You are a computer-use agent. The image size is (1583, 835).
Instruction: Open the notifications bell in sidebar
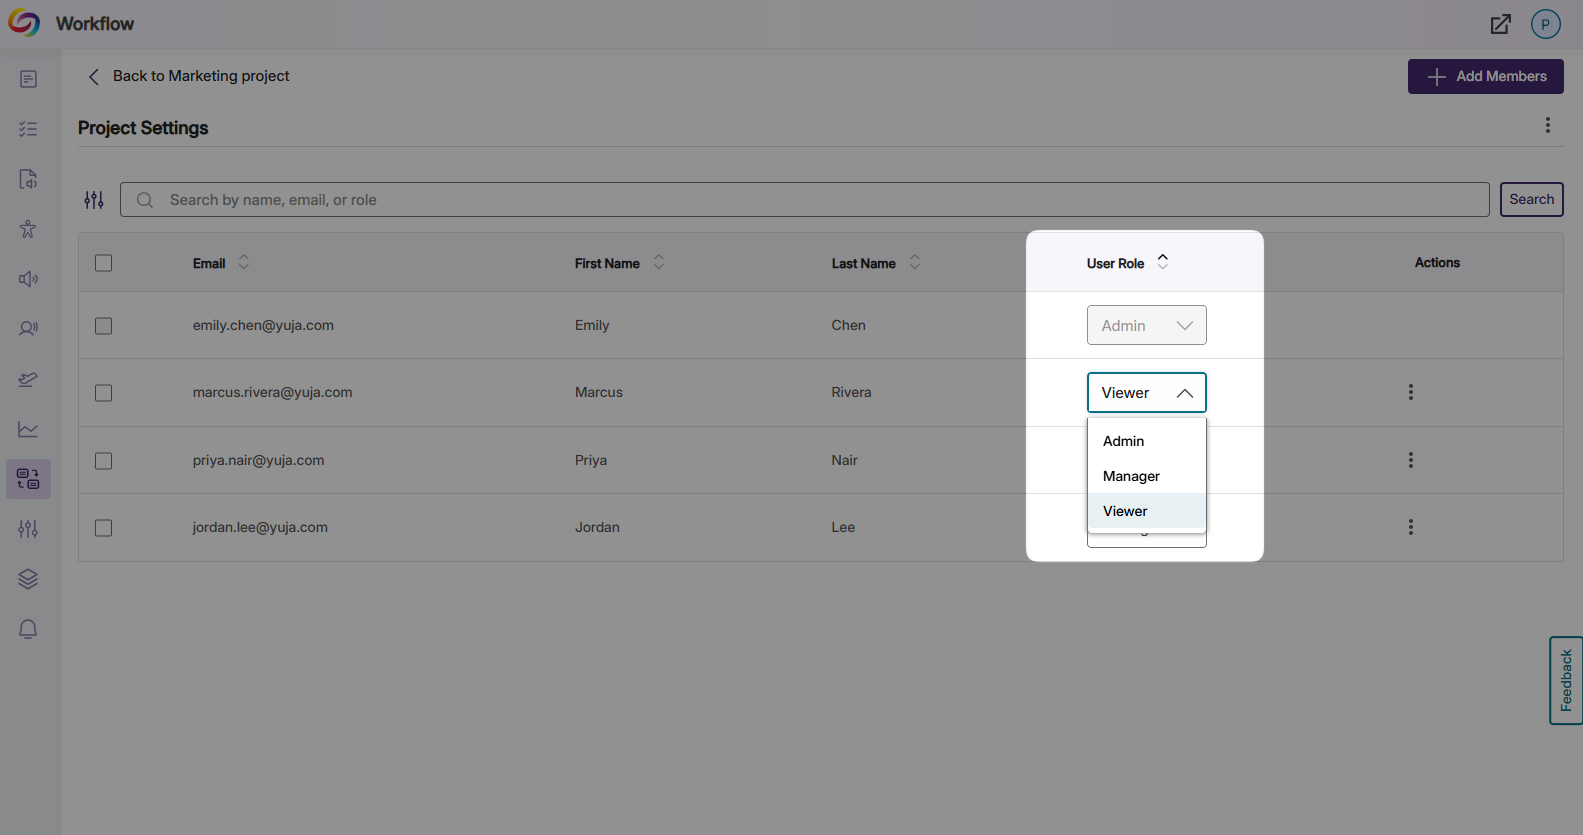pos(28,629)
